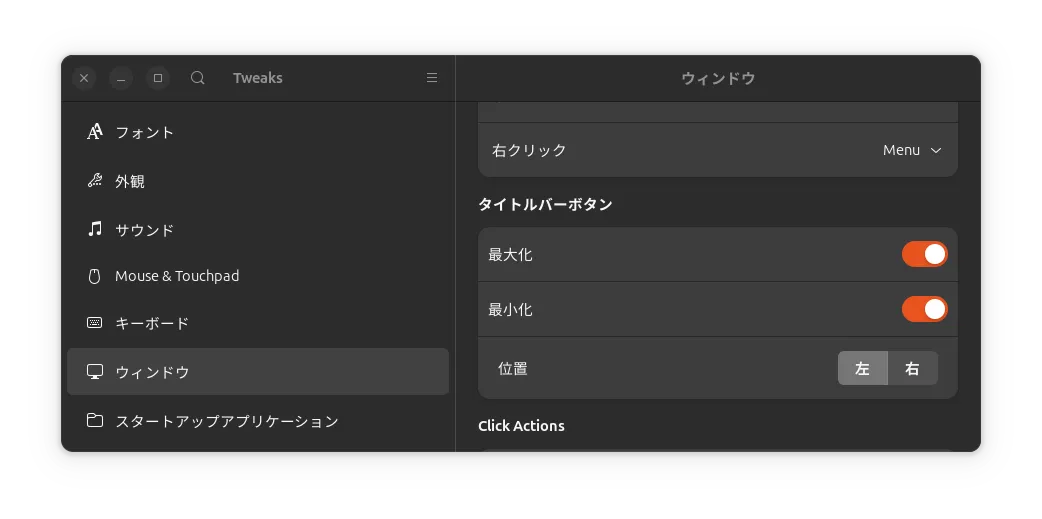Open the hamburger menu in Tweaks header
1042x519 pixels.
(x=432, y=78)
